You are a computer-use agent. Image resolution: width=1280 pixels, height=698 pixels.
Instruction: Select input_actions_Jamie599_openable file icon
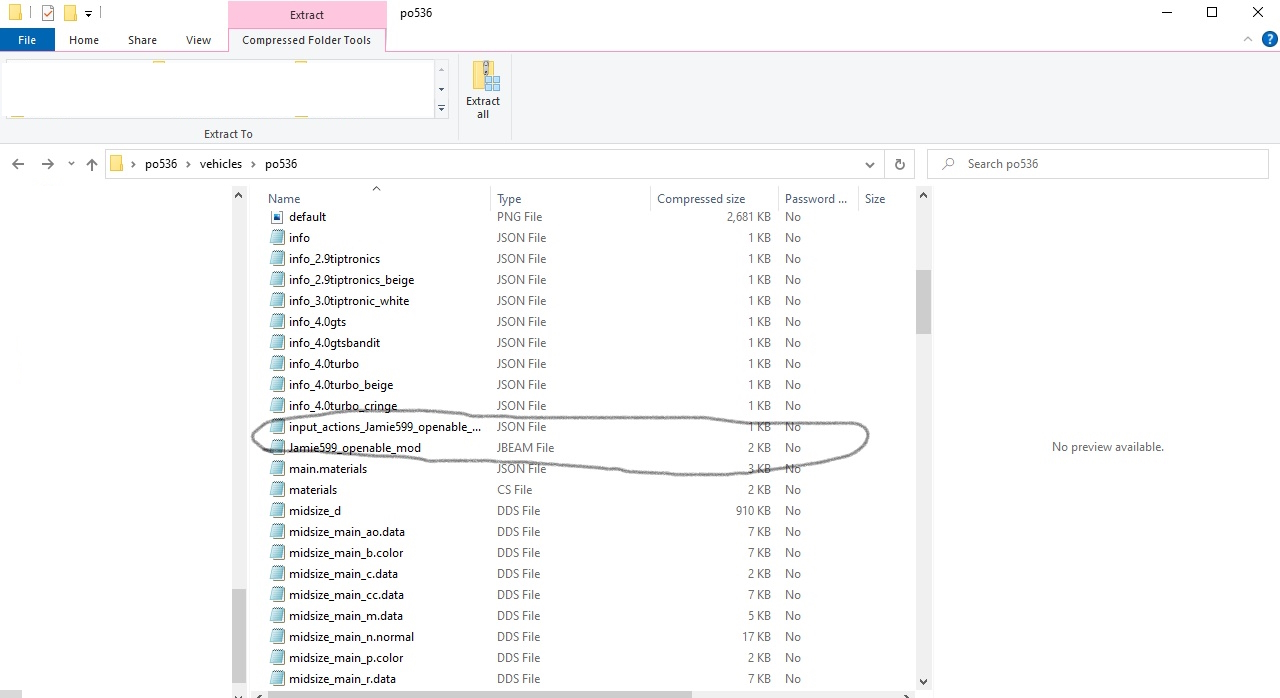pyautogui.click(x=278, y=427)
